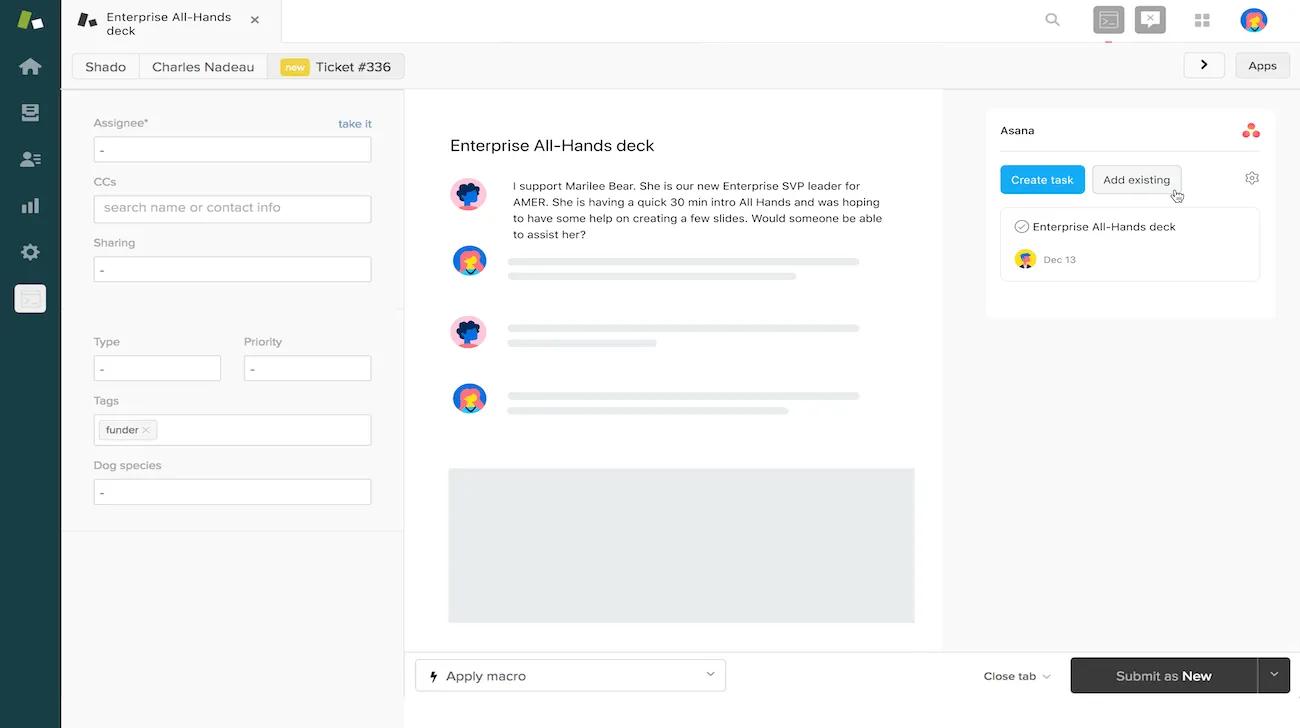Mark the Enterprise All-Hands deck task complete
Screen dimensions: 1300x728
(1021, 226)
